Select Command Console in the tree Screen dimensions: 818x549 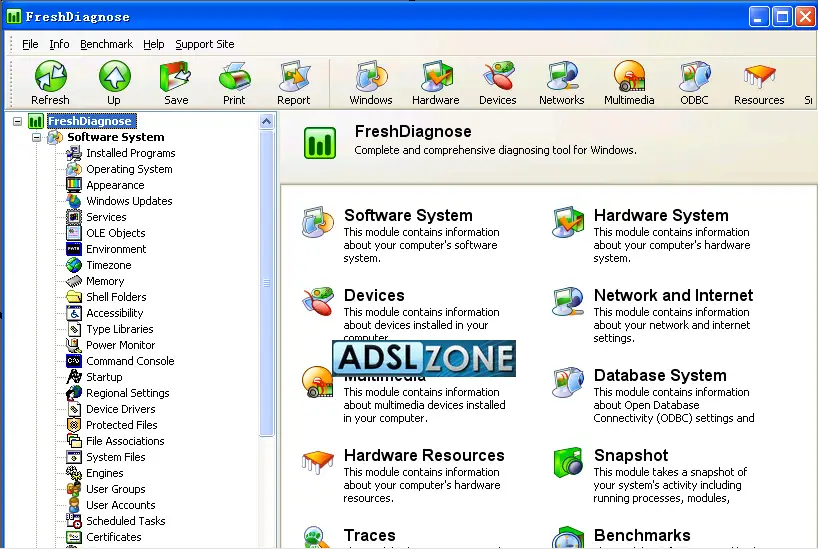pyautogui.click(x=130, y=361)
